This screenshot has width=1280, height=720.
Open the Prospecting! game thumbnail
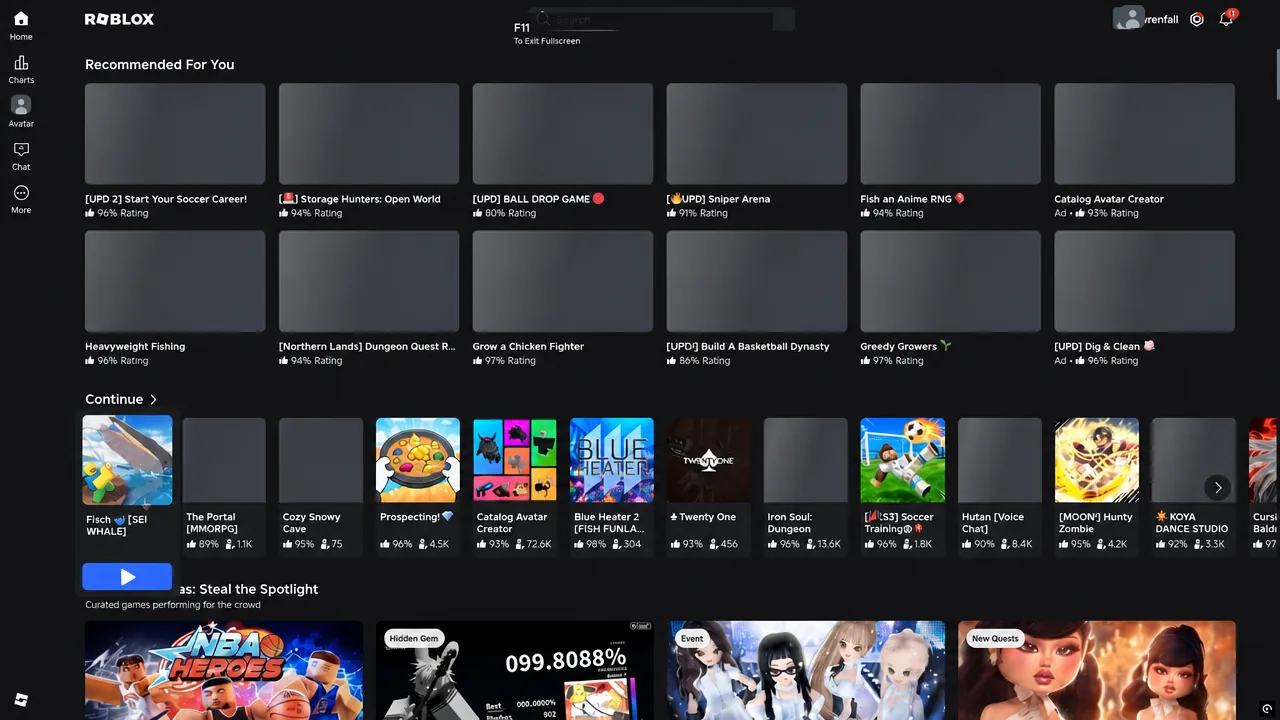(418, 460)
